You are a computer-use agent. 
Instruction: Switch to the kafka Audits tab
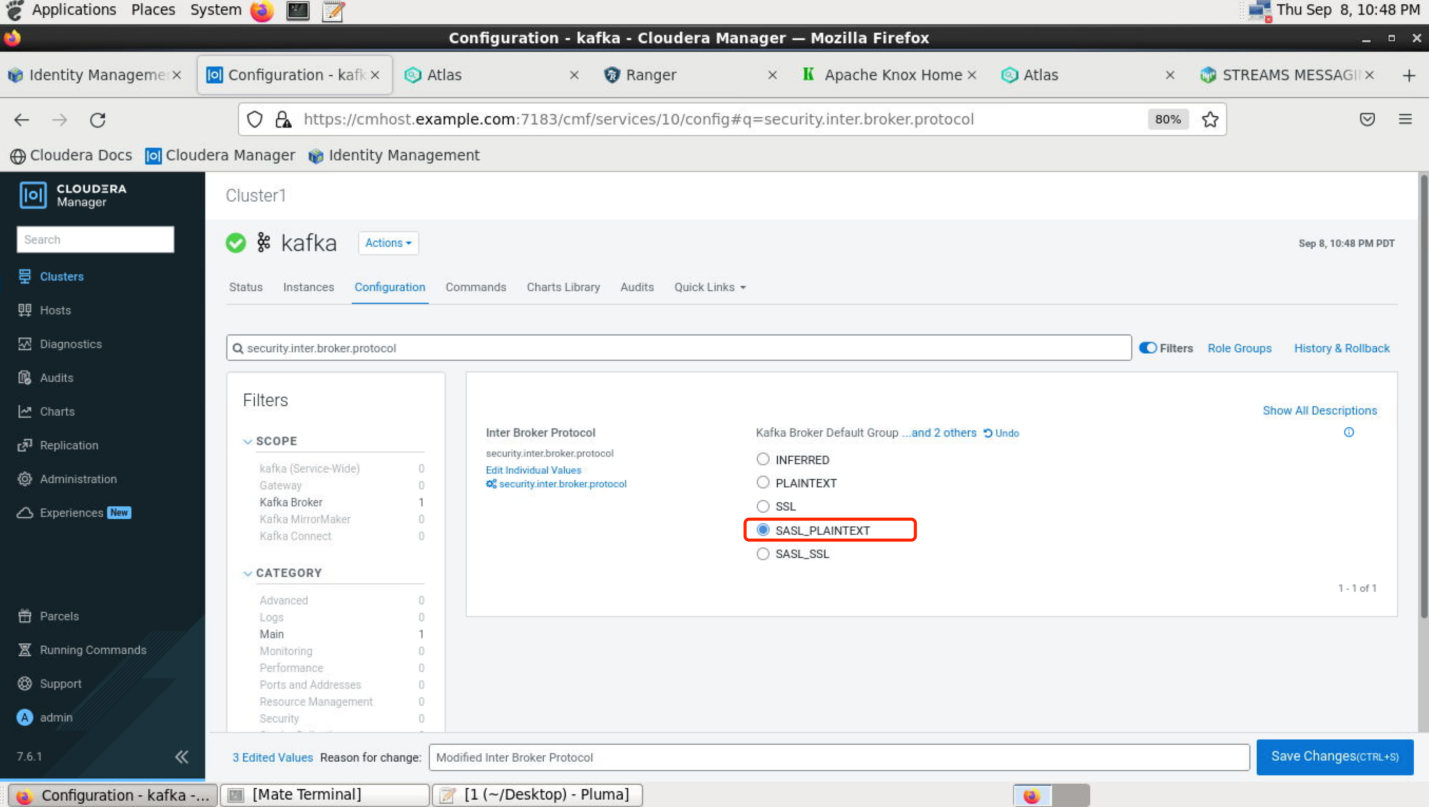[637, 288]
